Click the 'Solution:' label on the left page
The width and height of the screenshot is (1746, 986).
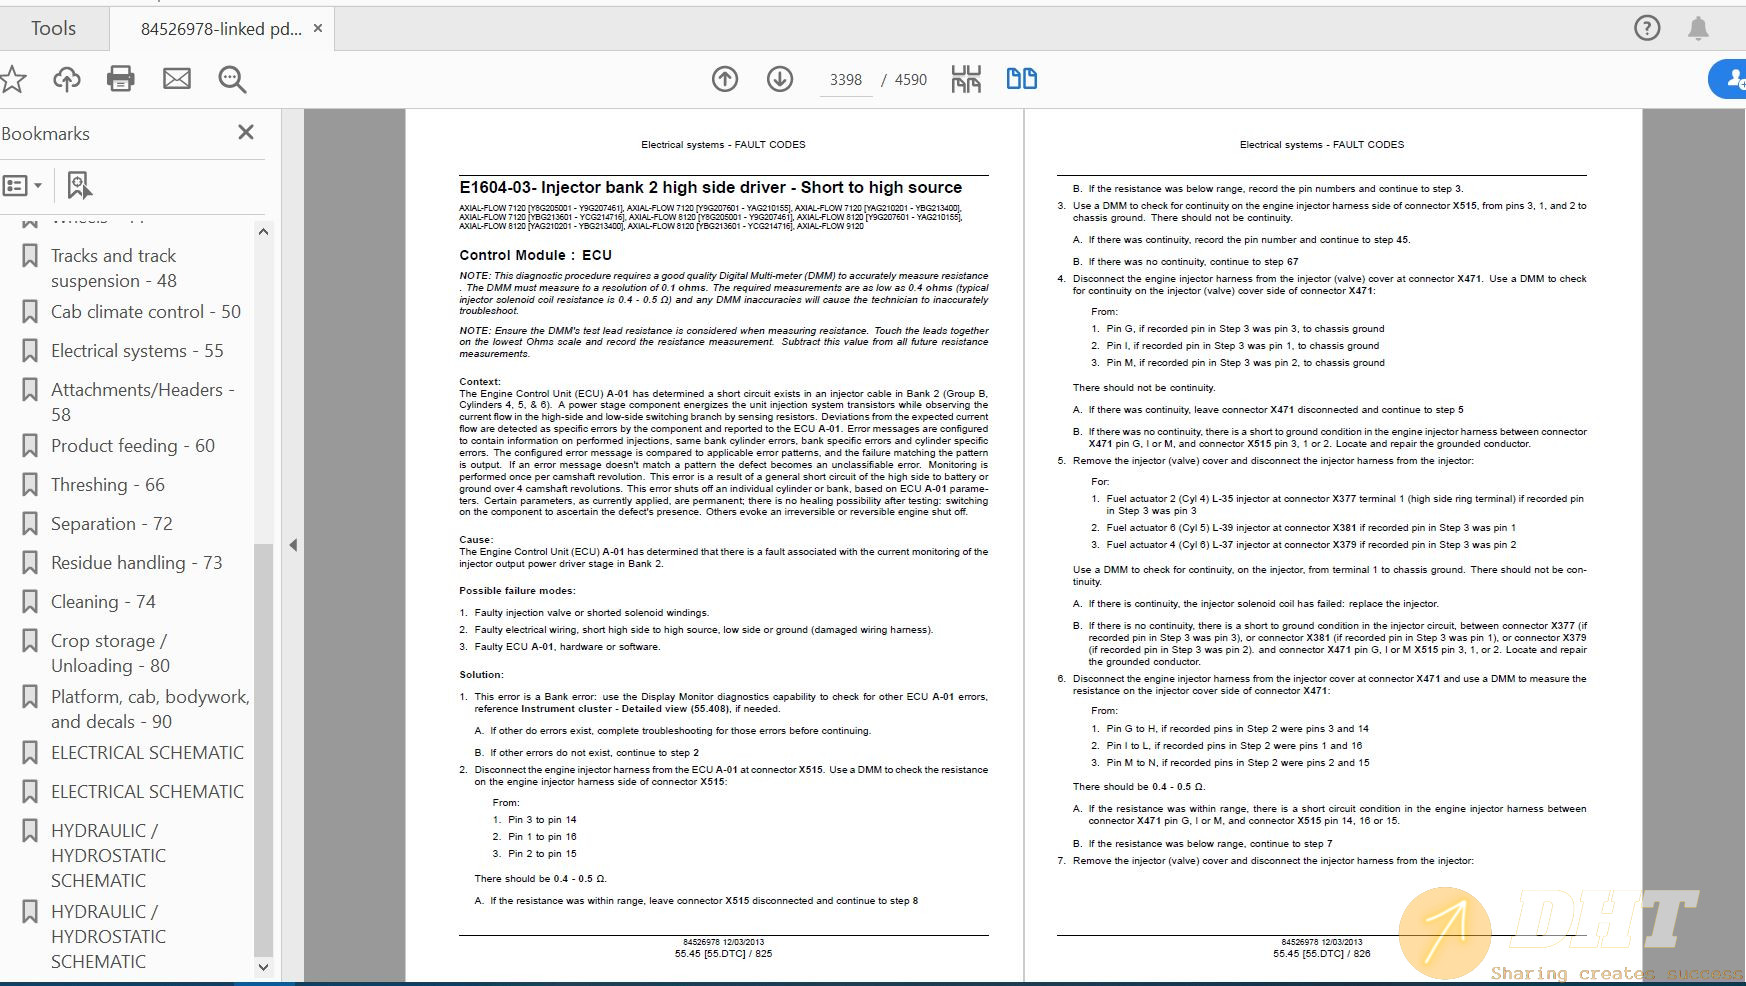(x=482, y=675)
